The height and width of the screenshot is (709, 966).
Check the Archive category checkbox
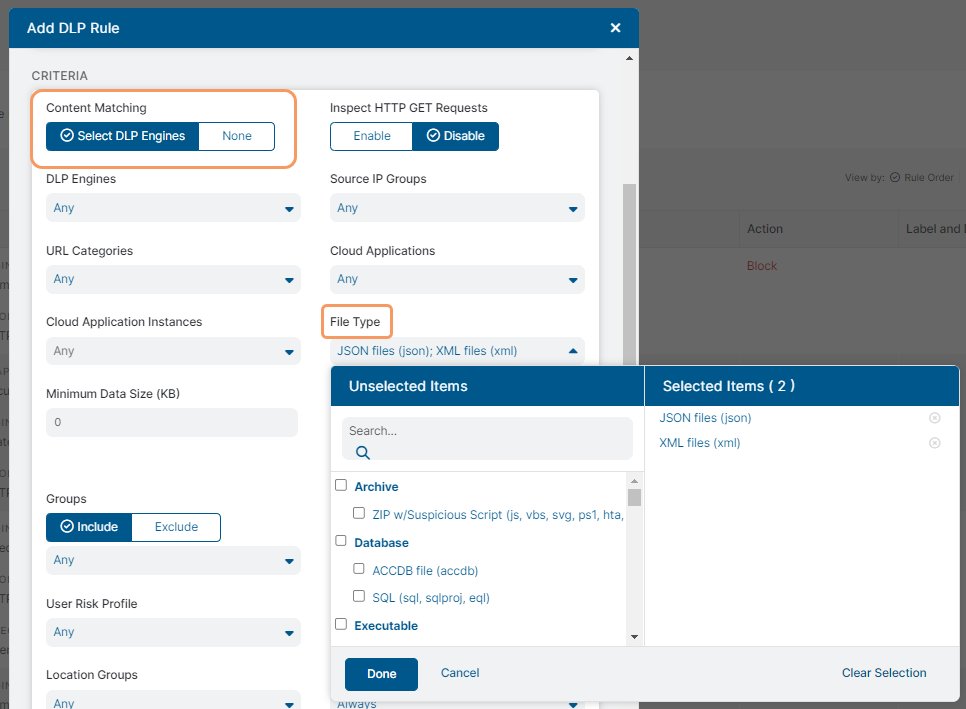coord(341,486)
